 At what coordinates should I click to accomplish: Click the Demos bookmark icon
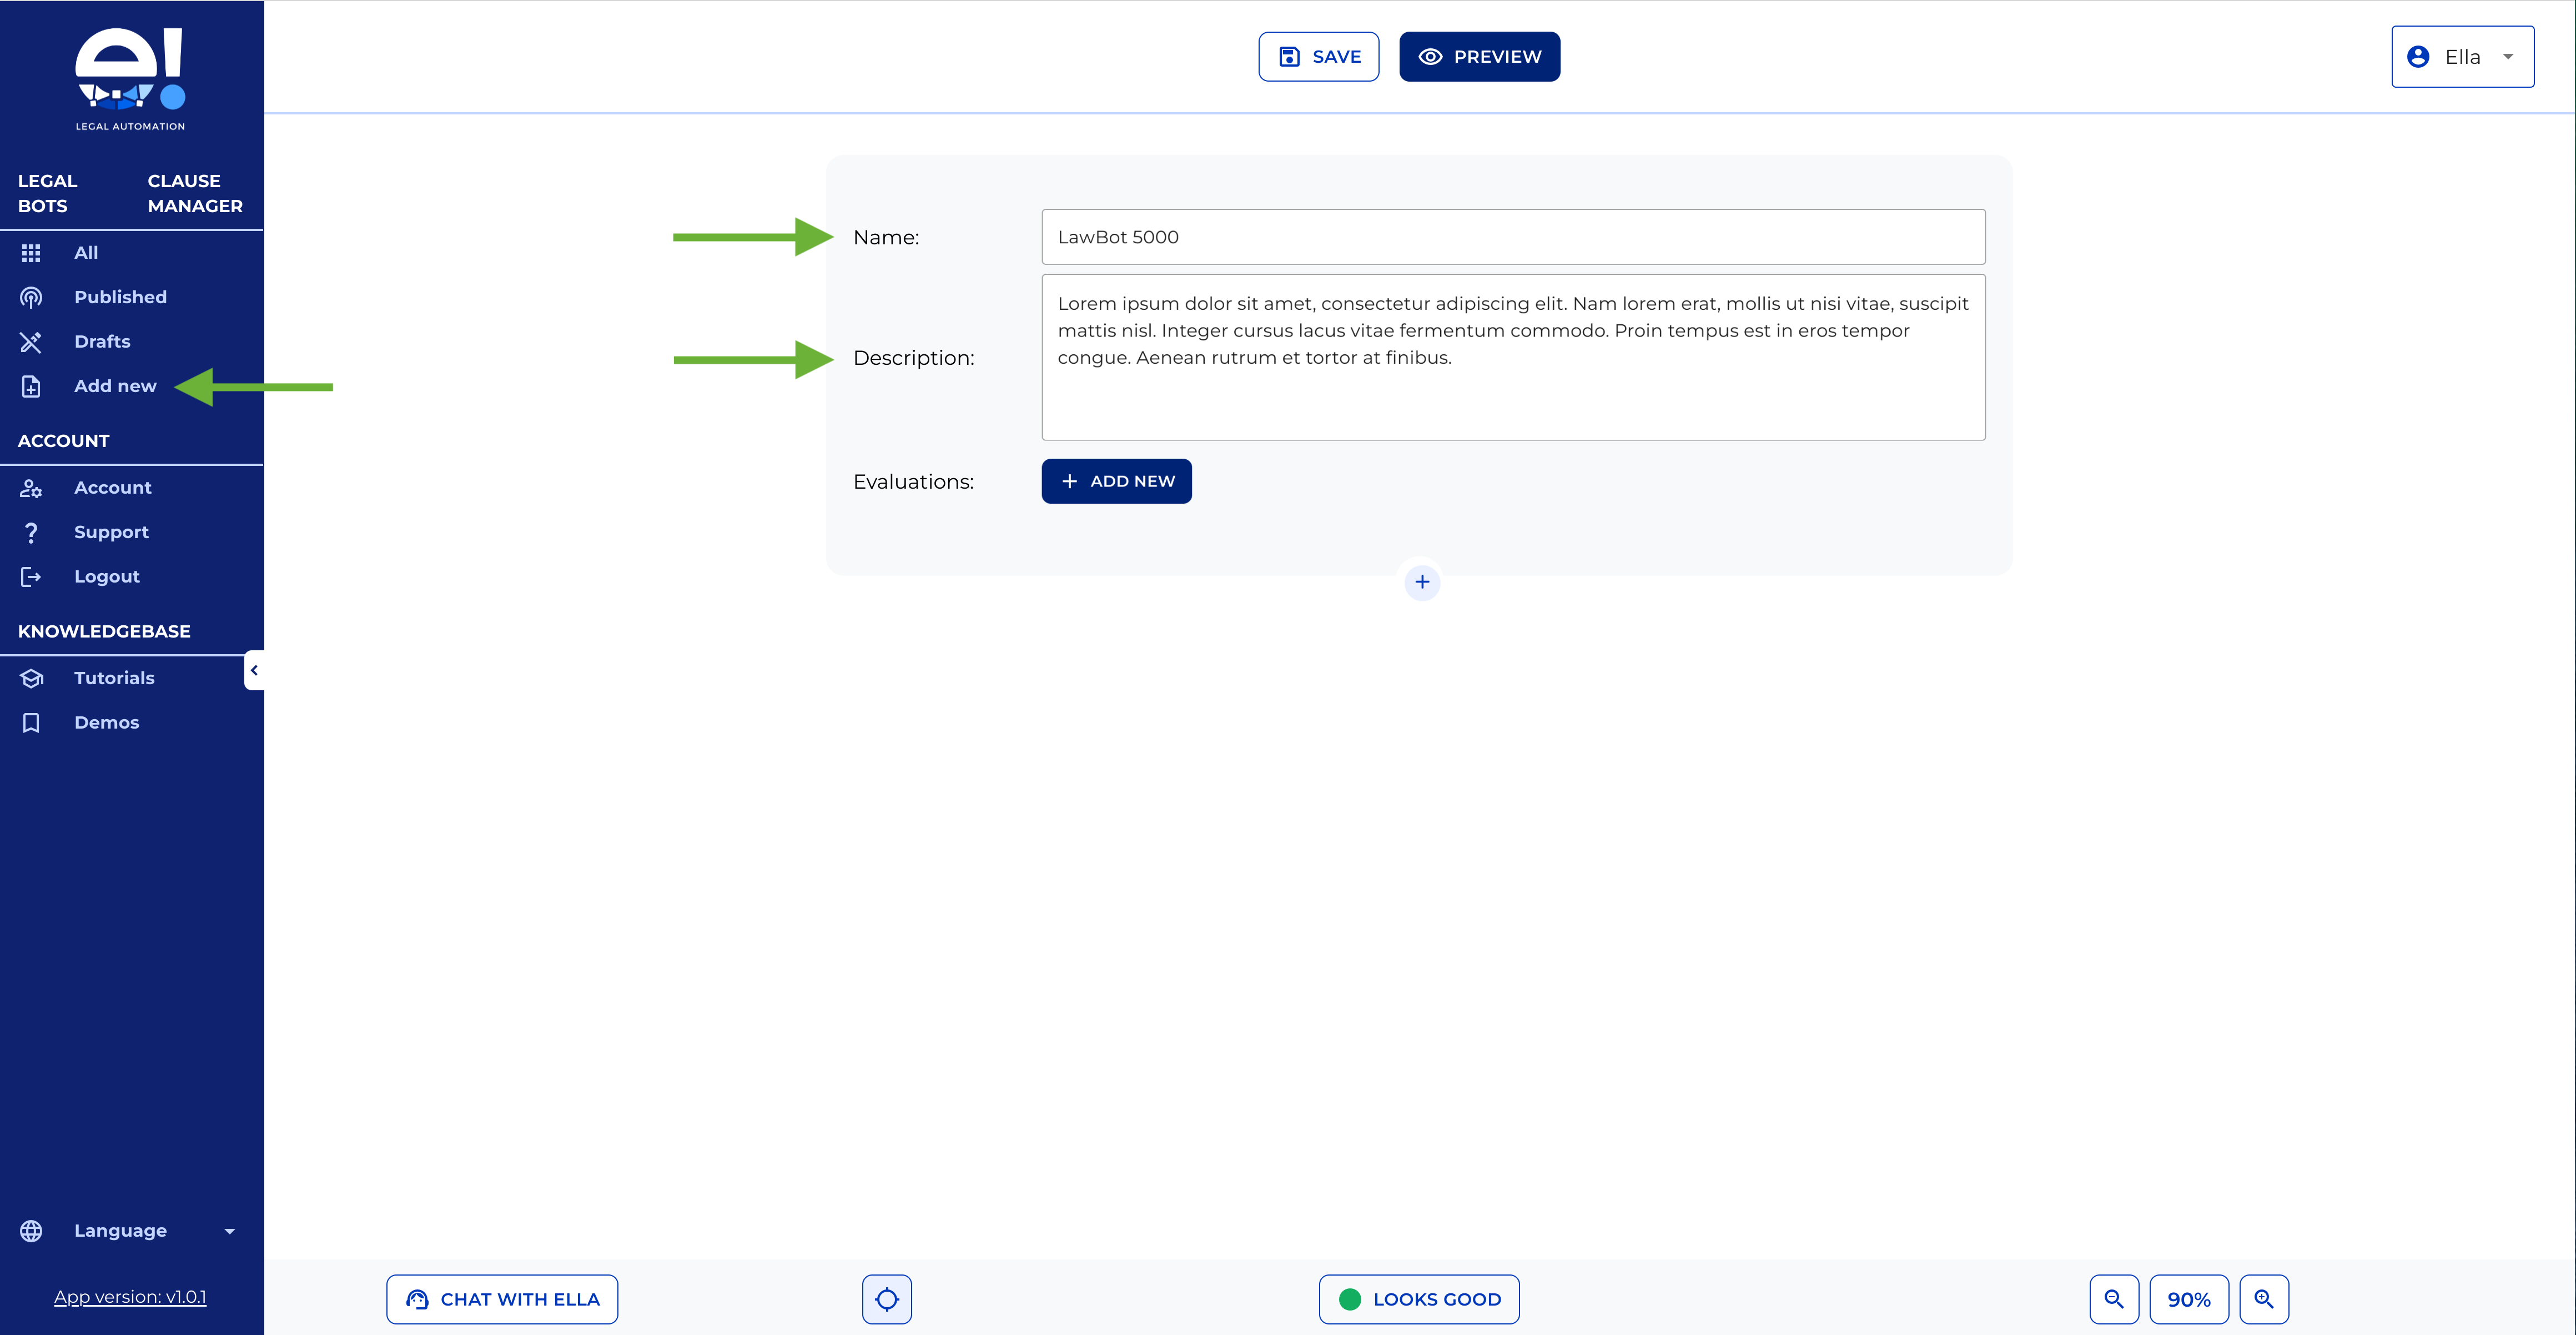(31, 722)
